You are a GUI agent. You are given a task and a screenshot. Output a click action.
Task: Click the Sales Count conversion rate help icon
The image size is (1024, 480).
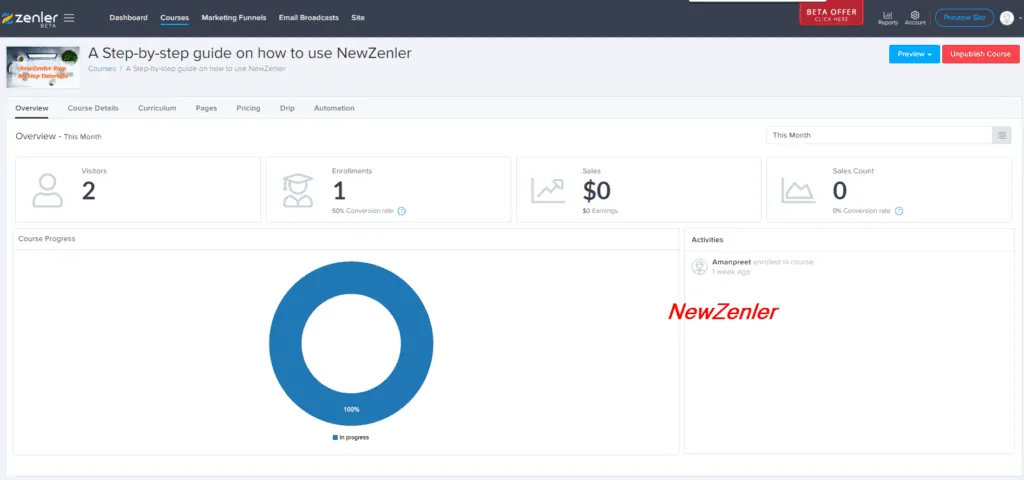899,211
